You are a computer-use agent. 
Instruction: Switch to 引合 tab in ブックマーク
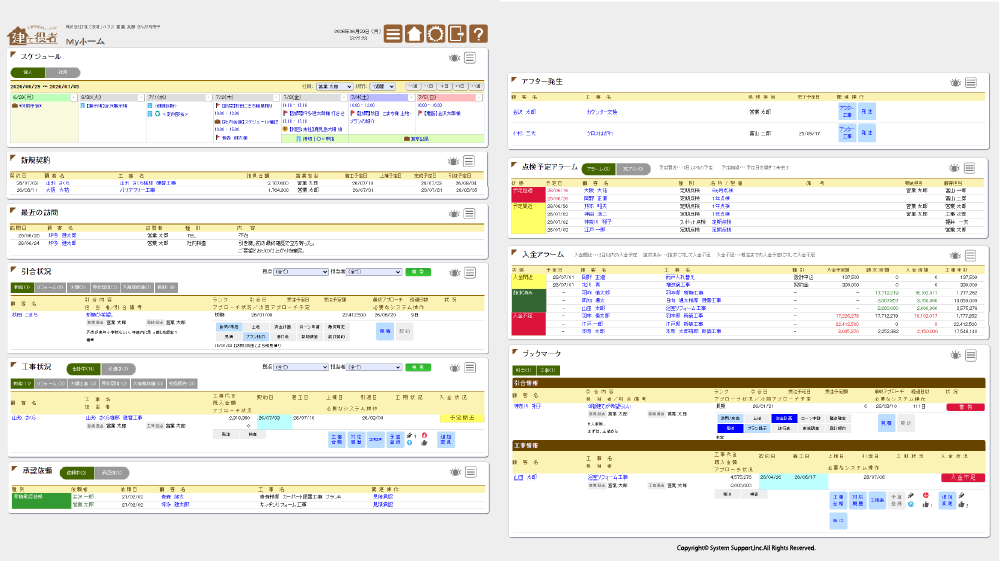click(523, 370)
